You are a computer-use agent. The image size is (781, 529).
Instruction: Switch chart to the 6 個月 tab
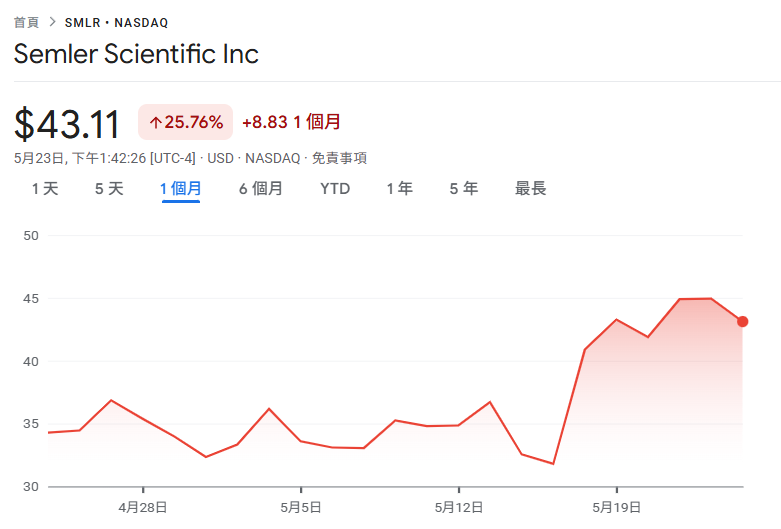pos(260,188)
